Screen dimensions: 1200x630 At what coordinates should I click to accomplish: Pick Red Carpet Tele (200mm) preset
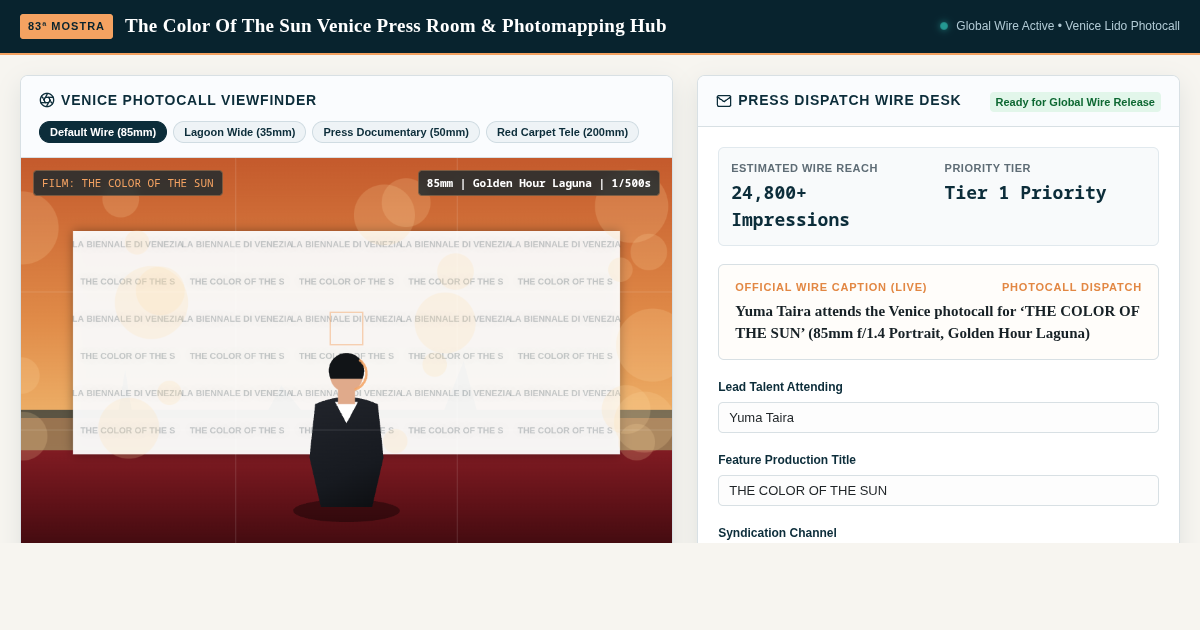(x=562, y=132)
